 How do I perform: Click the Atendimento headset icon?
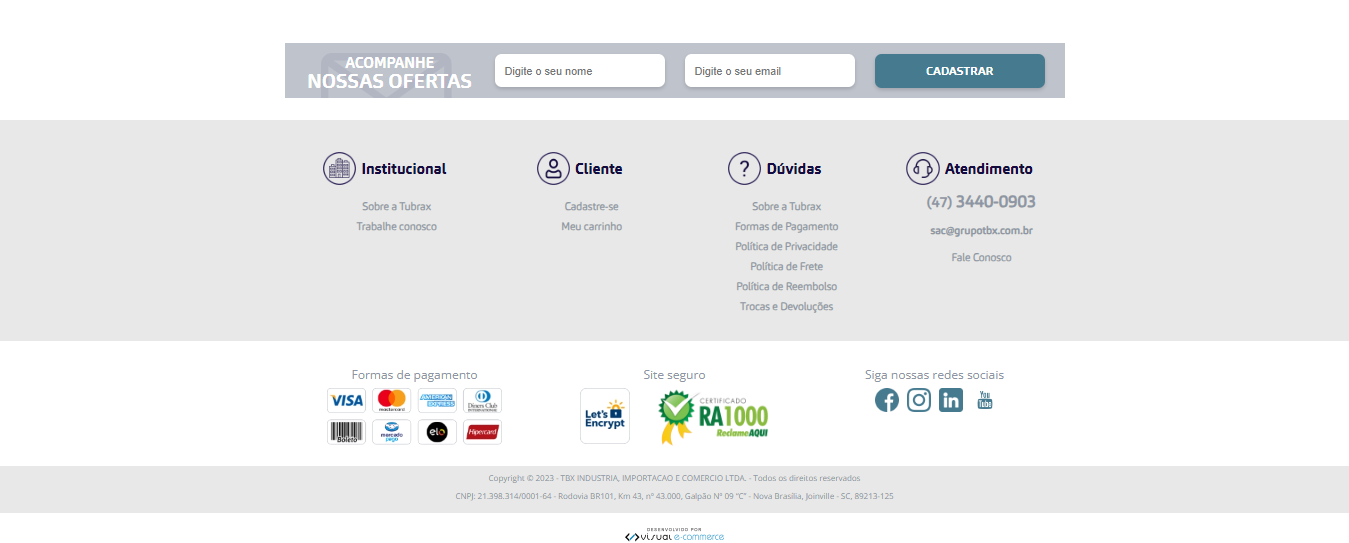(922, 169)
